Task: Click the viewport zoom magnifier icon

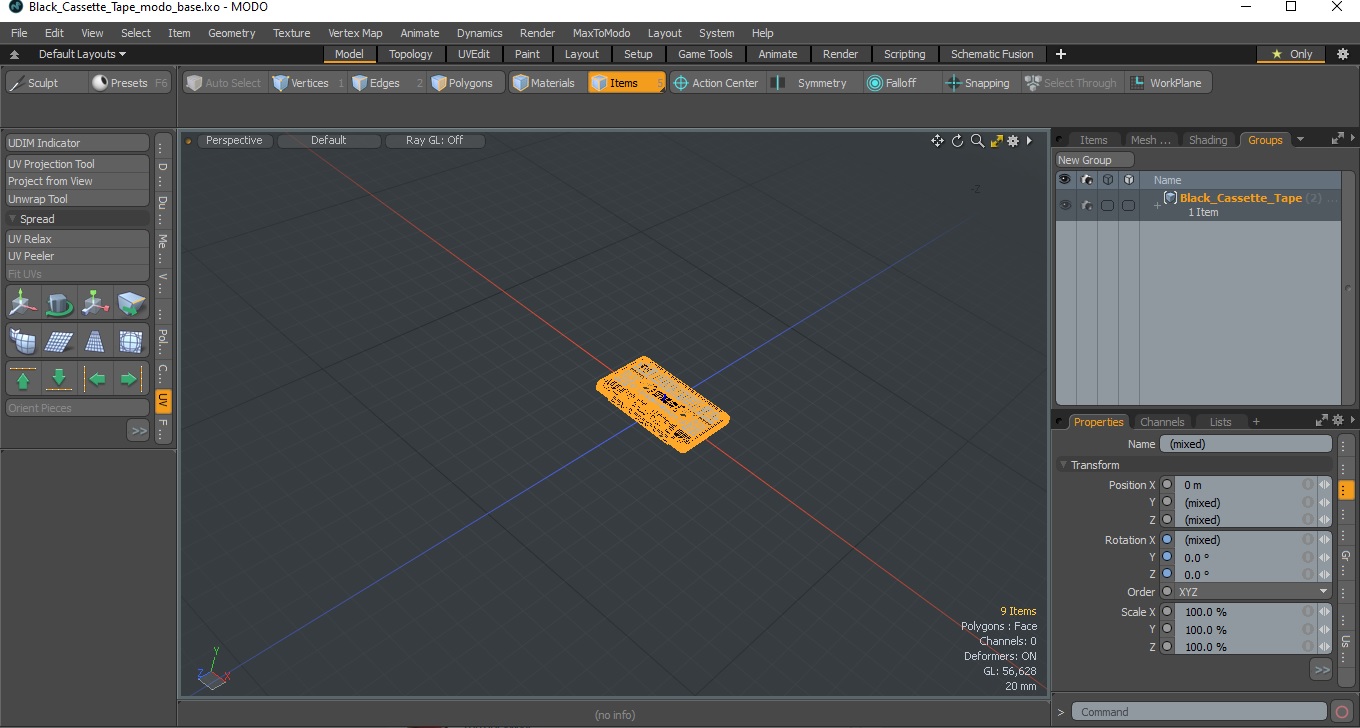Action: (x=977, y=141)
